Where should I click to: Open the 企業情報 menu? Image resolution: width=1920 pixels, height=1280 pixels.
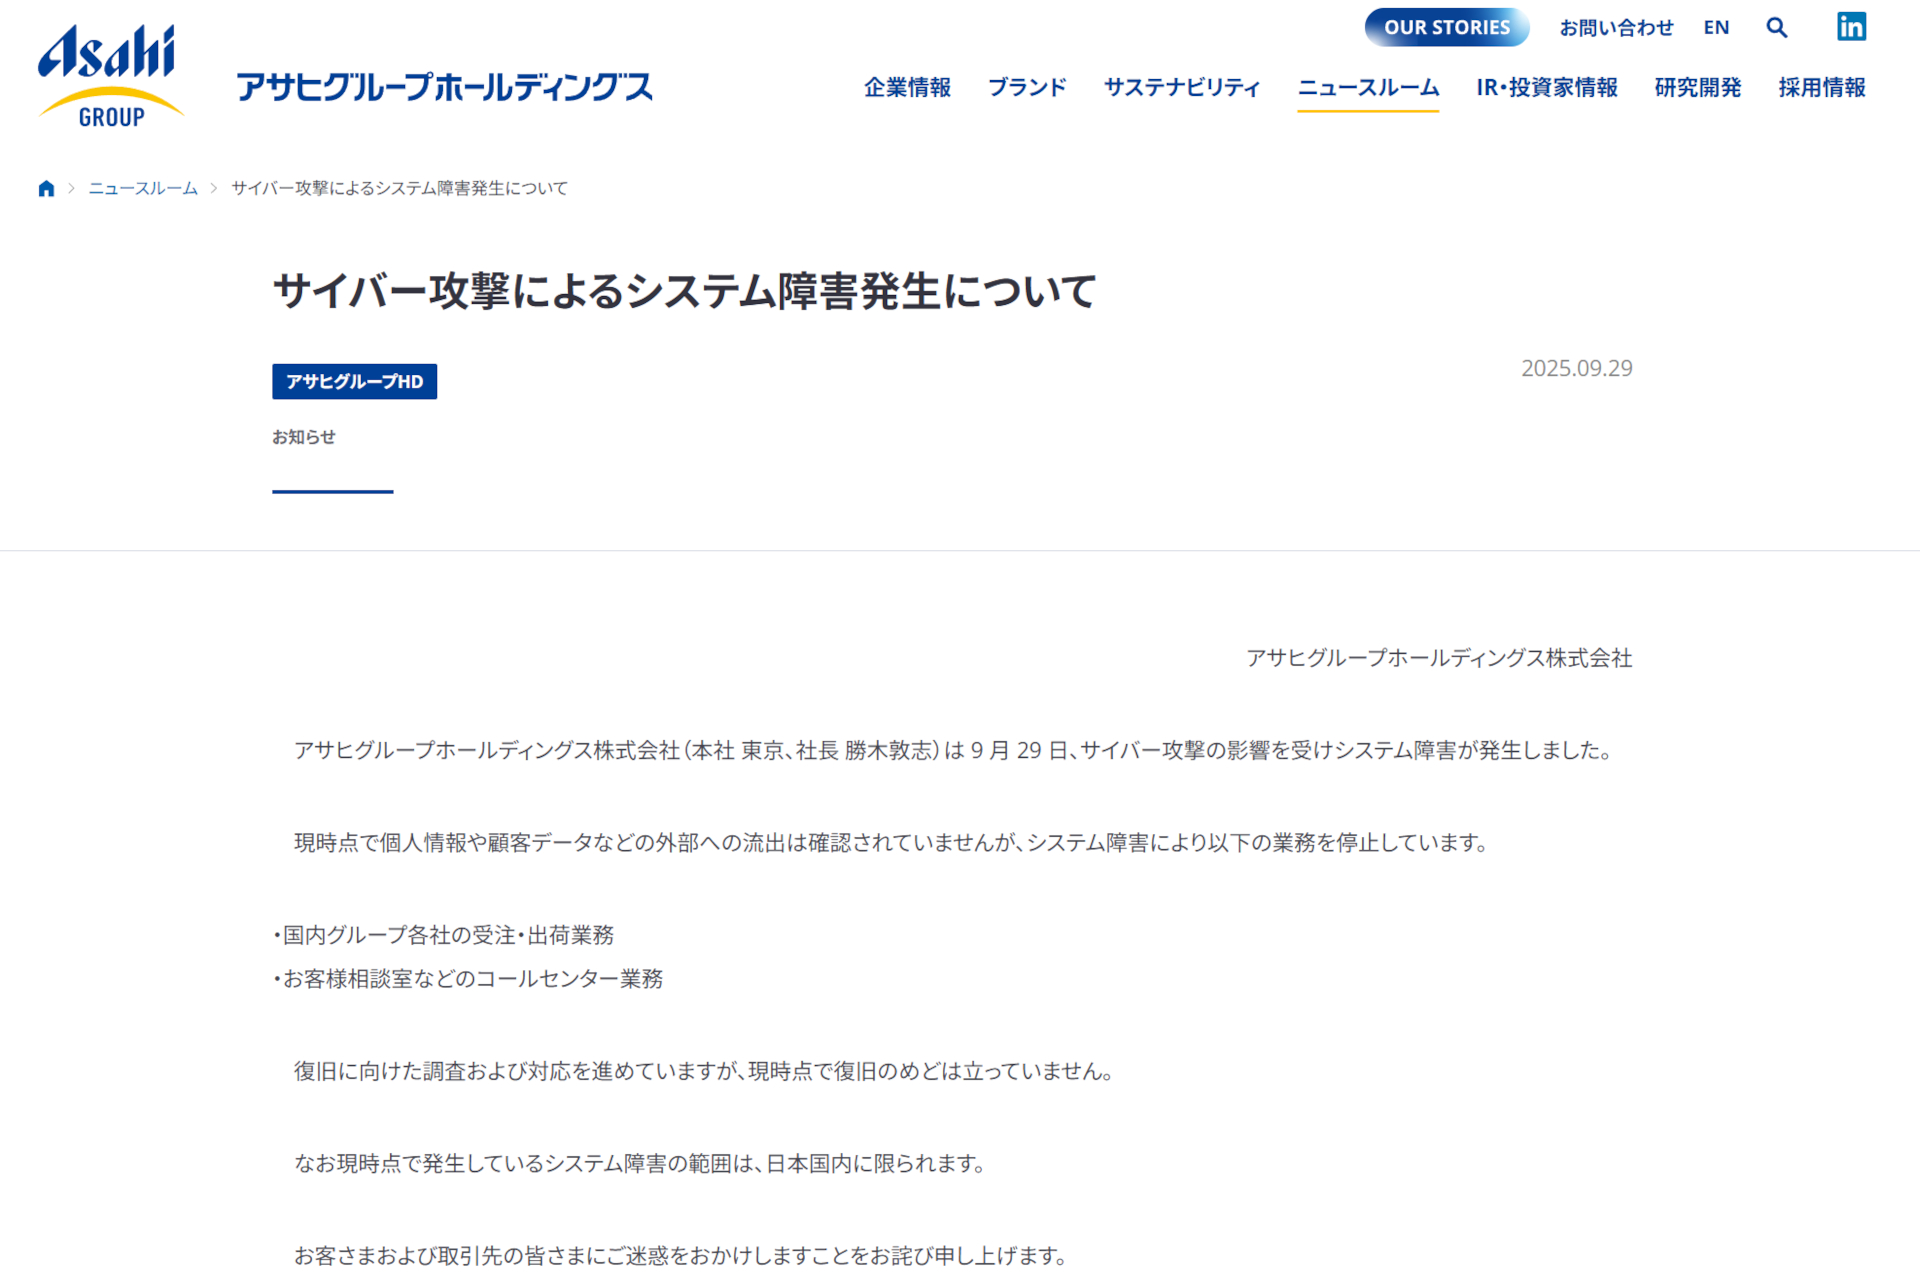(907, 88)
